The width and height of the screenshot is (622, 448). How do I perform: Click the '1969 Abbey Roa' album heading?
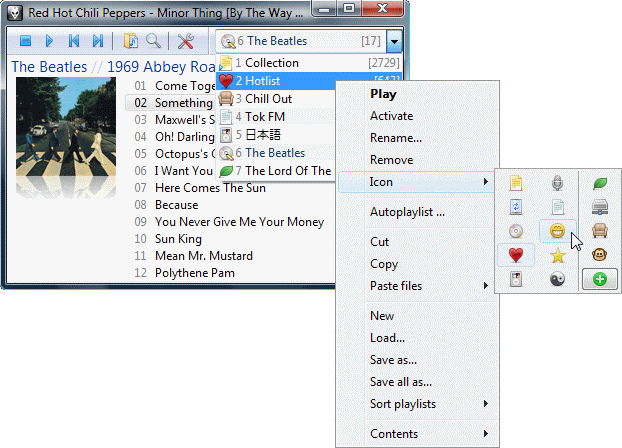161,67
